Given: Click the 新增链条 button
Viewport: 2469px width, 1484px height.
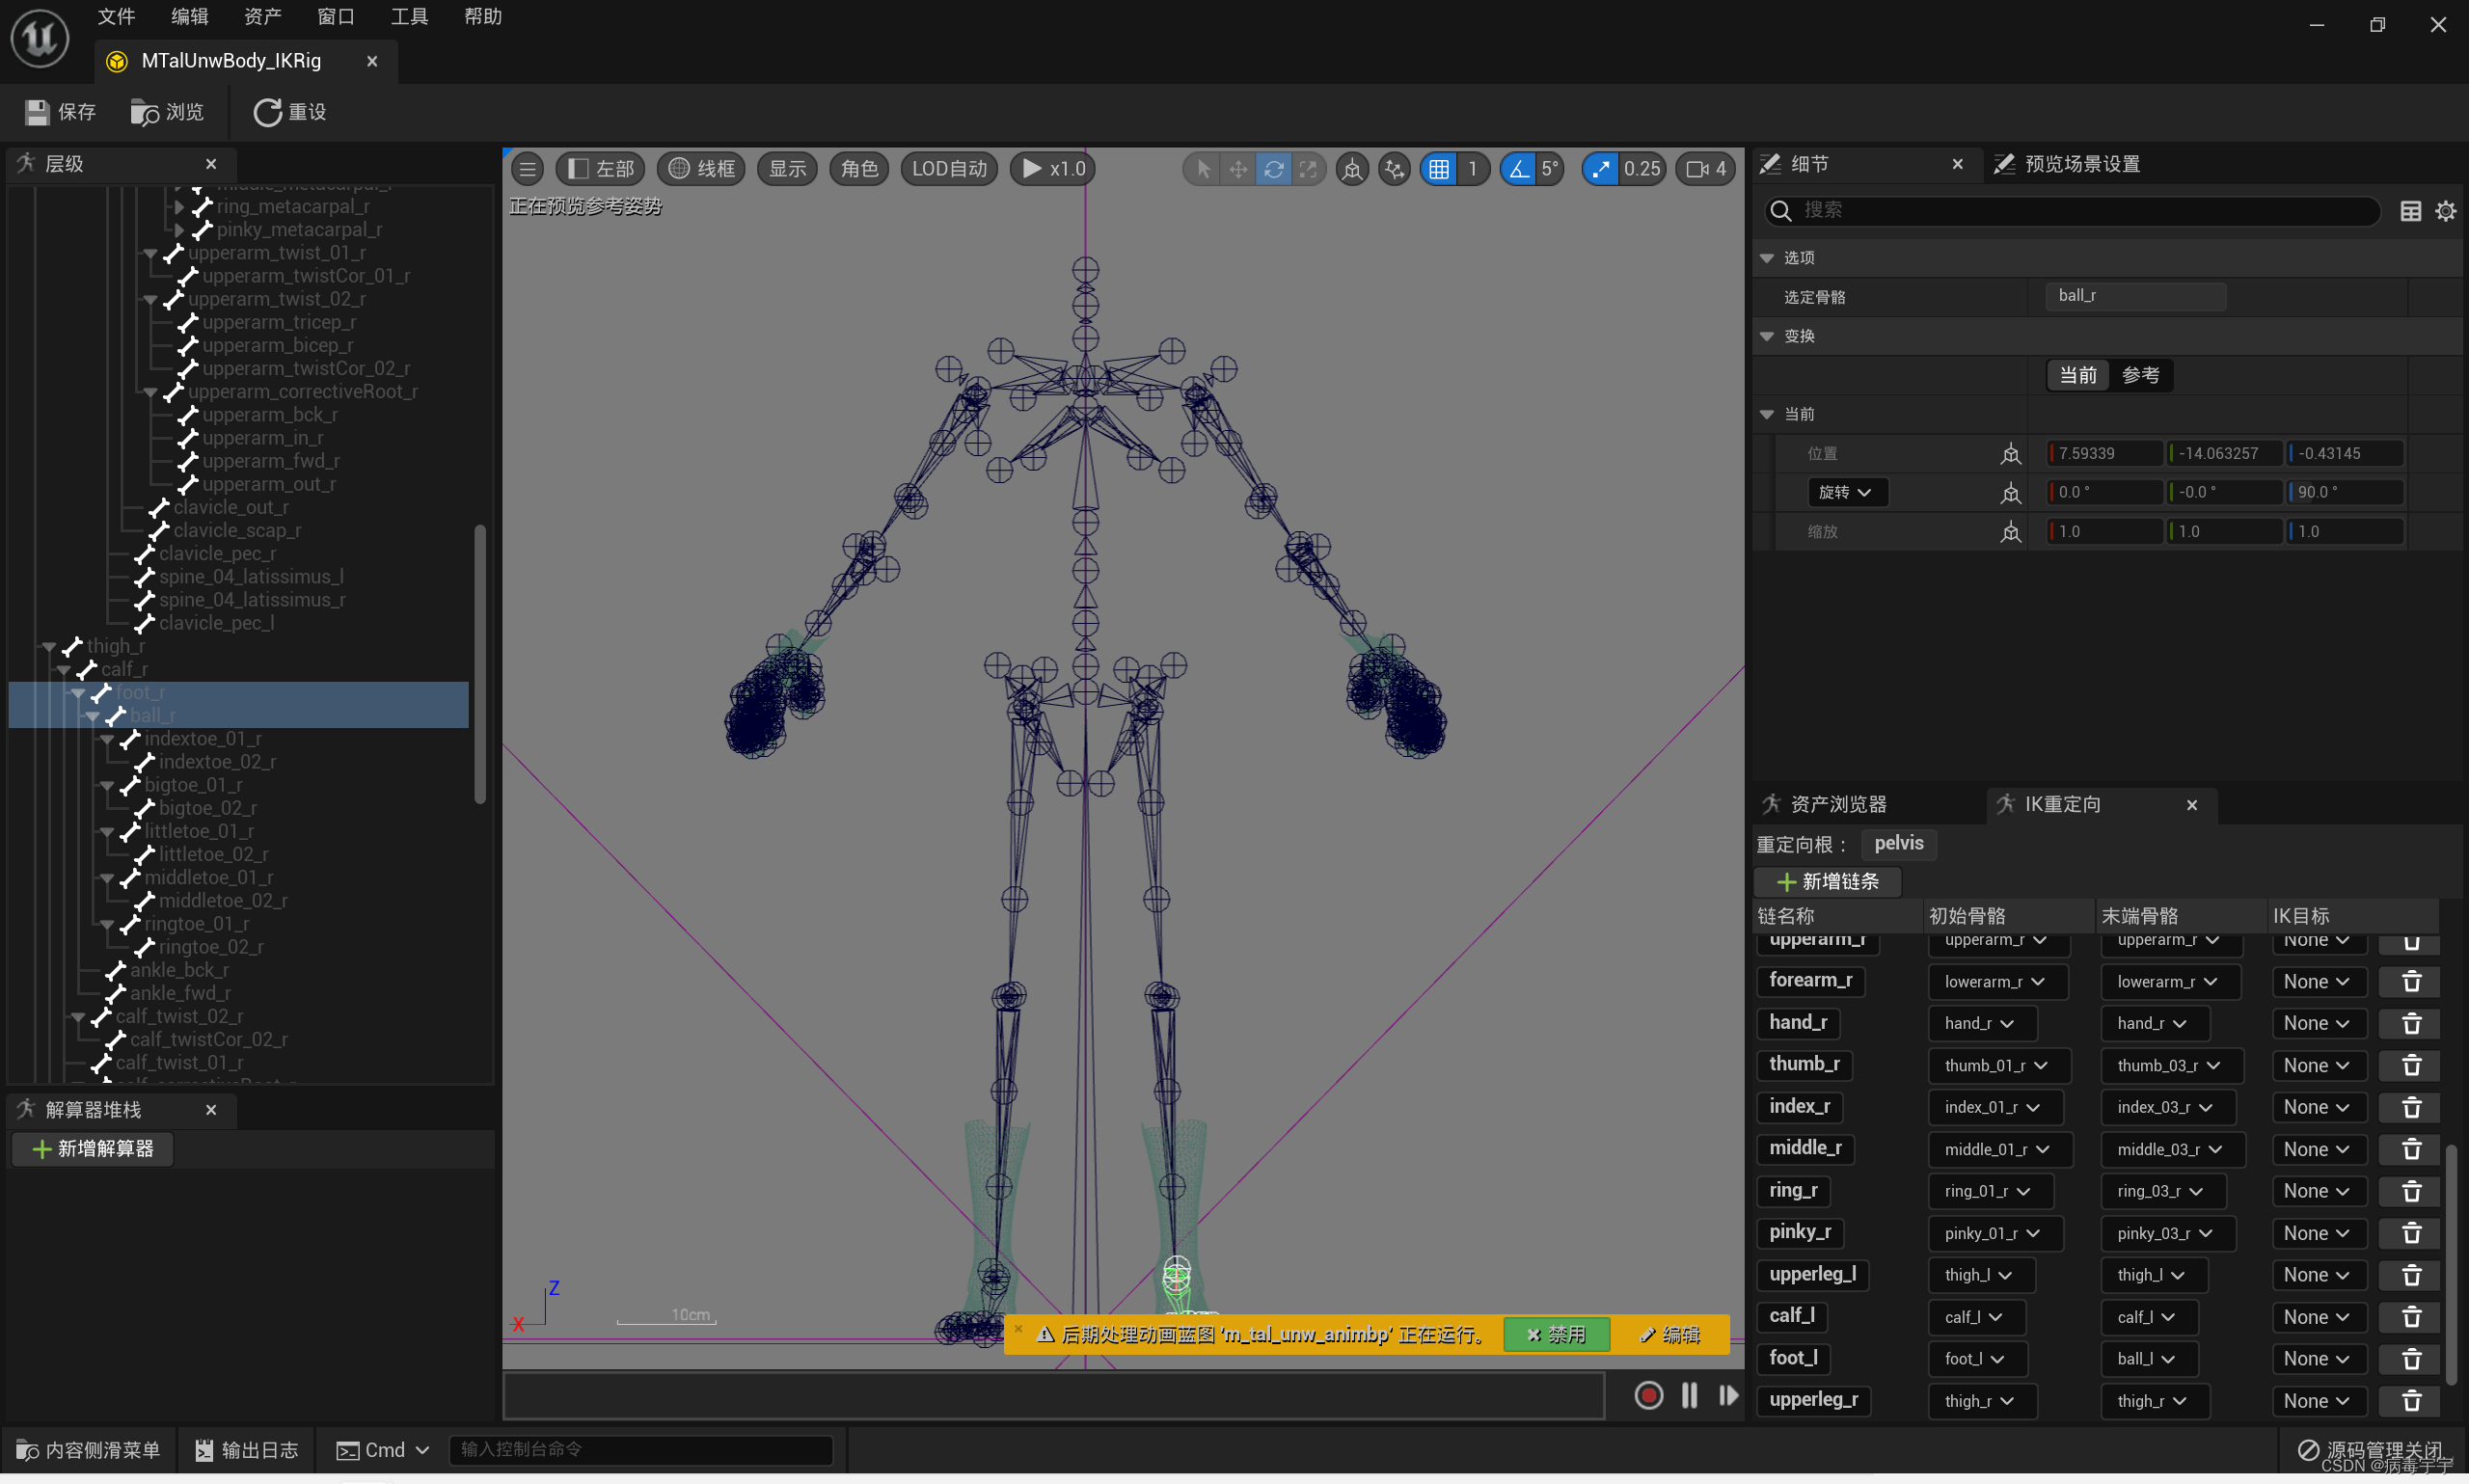Looking at the screenshot, I should pyautogui.click(x=1828, y=882).
